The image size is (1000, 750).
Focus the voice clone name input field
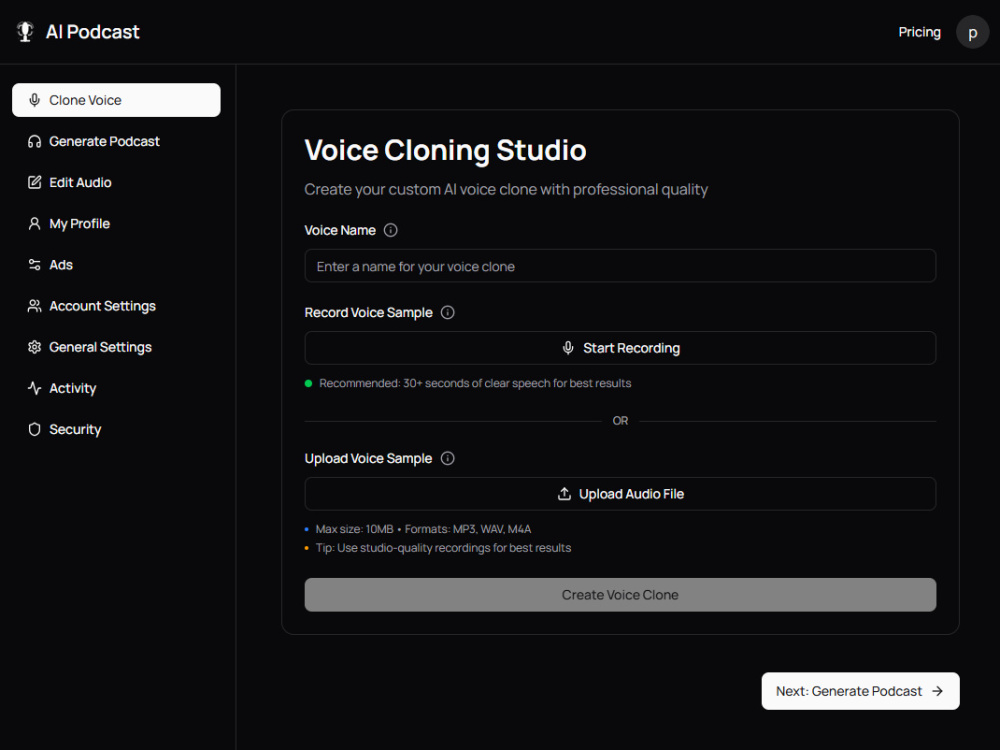point(620,266)
